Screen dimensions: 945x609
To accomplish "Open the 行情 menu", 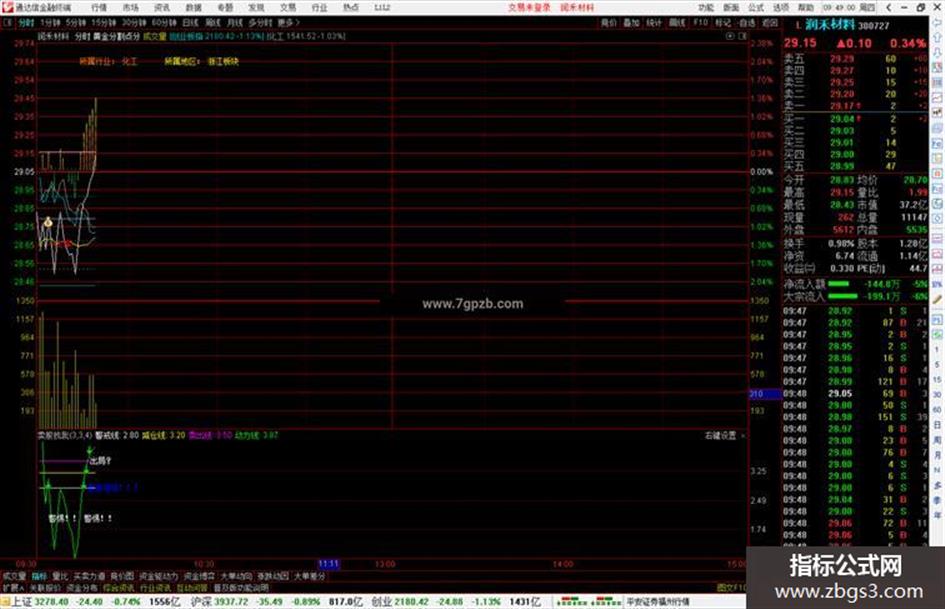I will 99,7.
